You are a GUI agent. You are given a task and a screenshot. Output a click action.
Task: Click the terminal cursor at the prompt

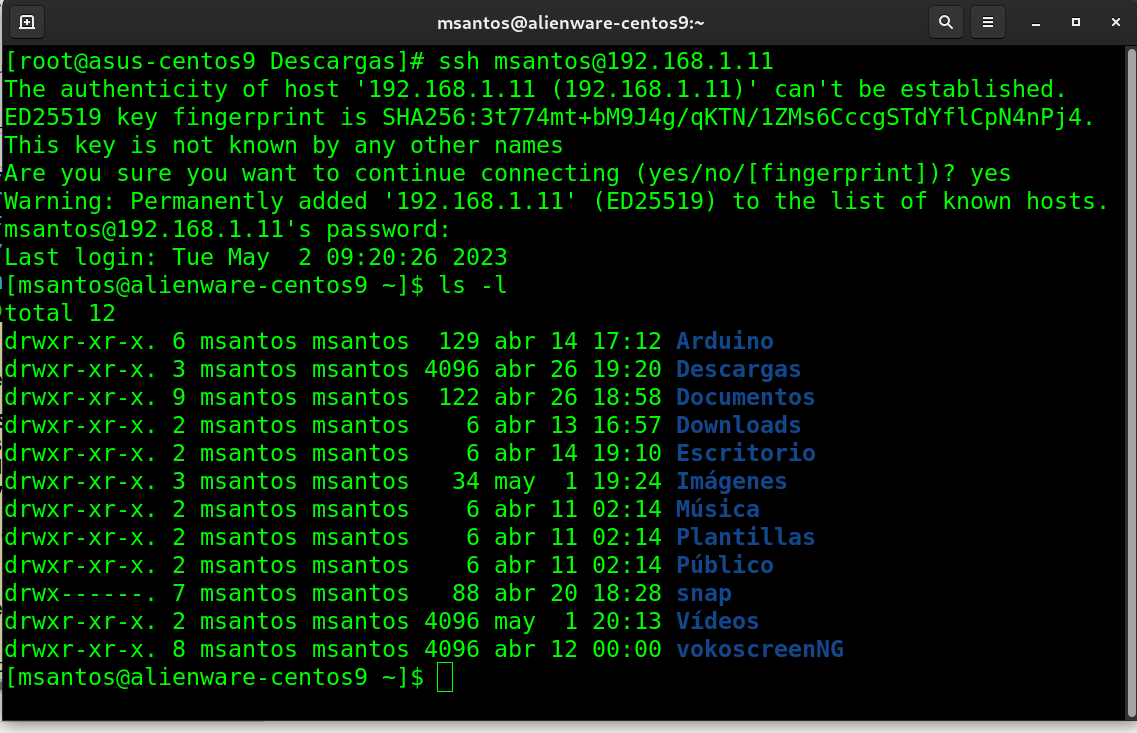pos(445,677)
